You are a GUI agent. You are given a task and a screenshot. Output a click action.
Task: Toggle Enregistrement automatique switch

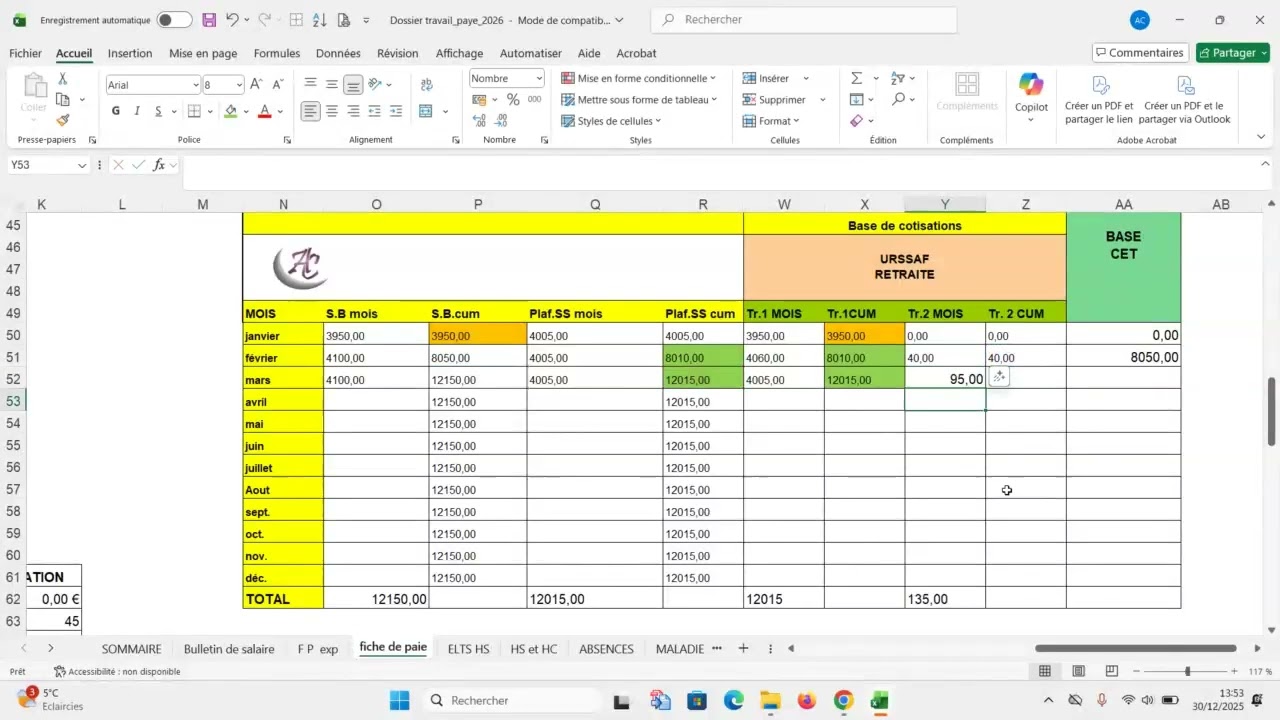(x=174, y=20)
